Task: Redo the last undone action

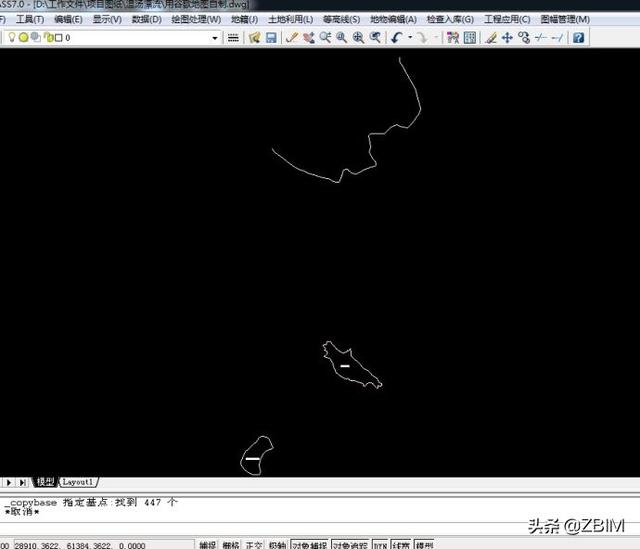Action: (422, 38)
